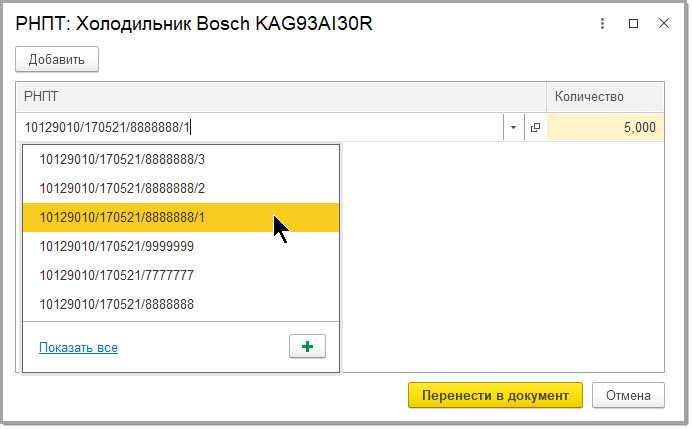Choose highlighted 10129010/170521/8888888/1 entry
The height and width of the screenshot is (429, 692).
click(181, 218)
